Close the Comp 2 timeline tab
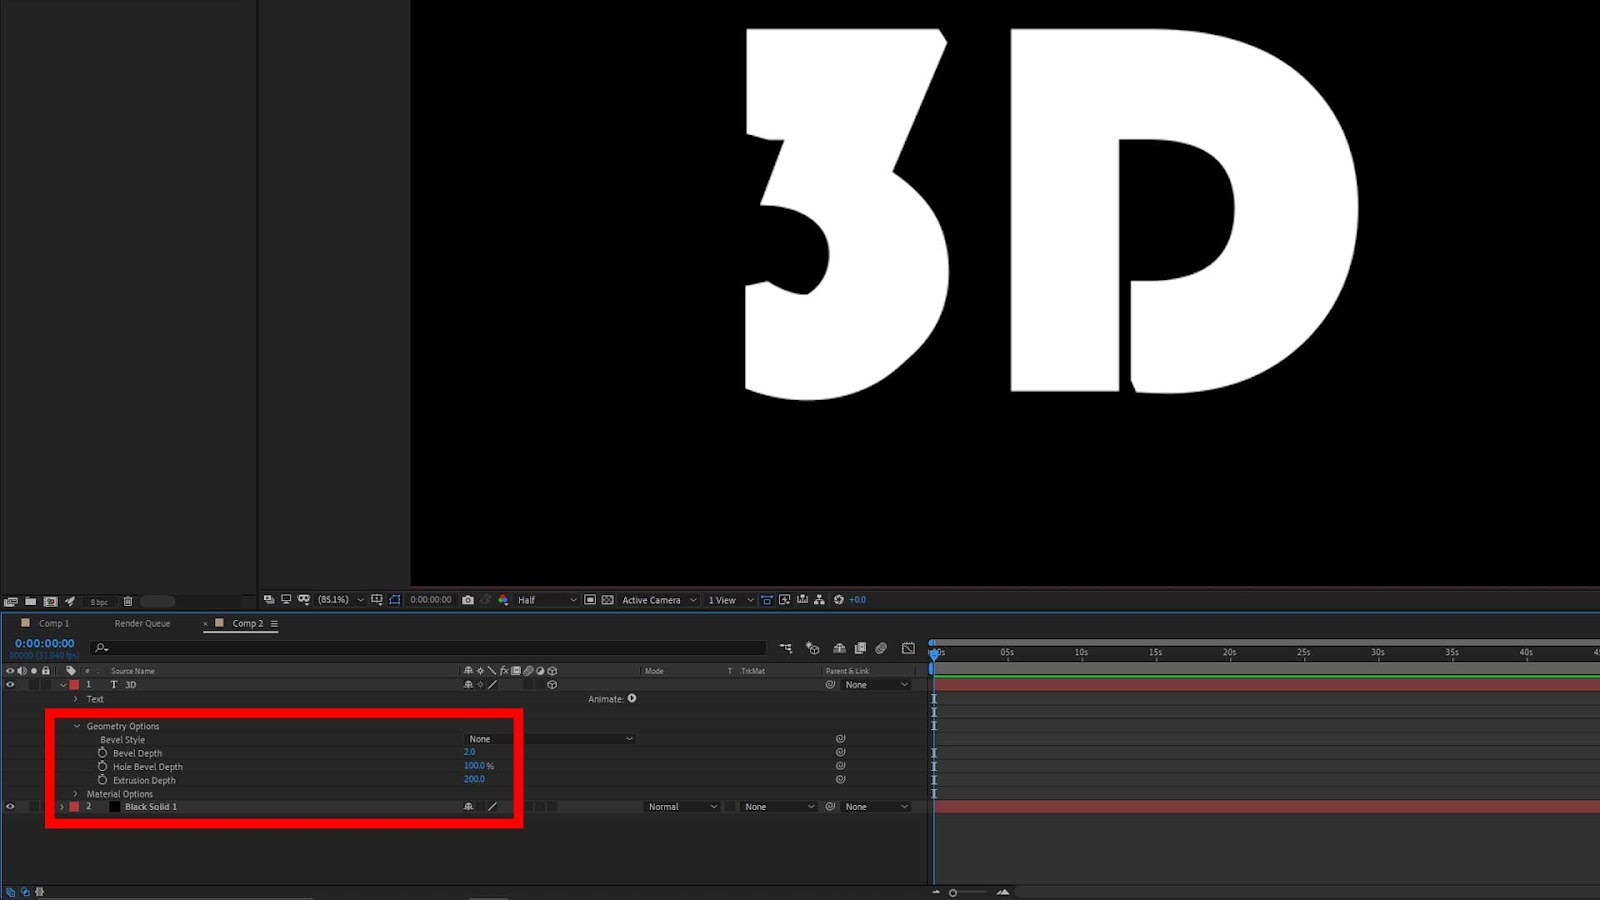 pyautogui.click(x=206, y=624)
